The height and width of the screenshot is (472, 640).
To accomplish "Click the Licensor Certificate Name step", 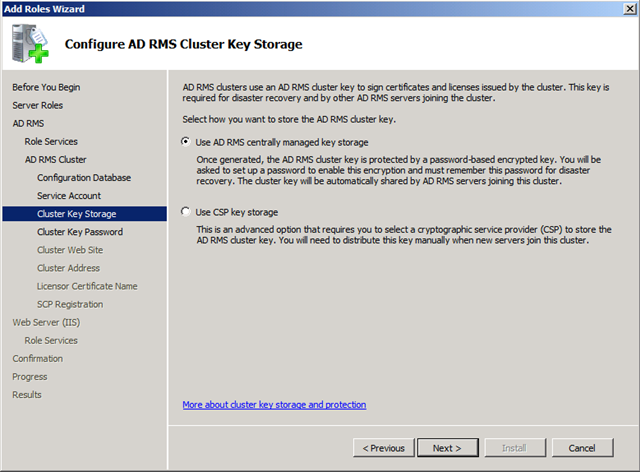I will click(x=87, y=286).
